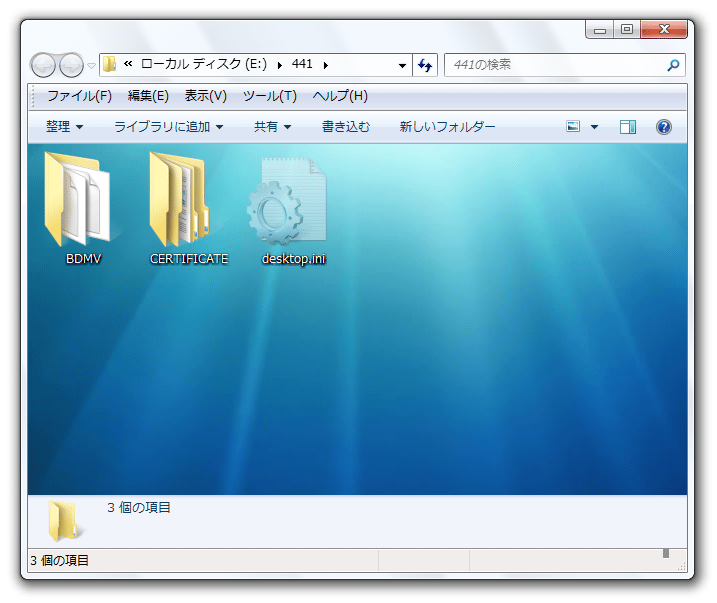Click the Back navigation arrow
Viewport: 717px width, 603px height.
43,65
